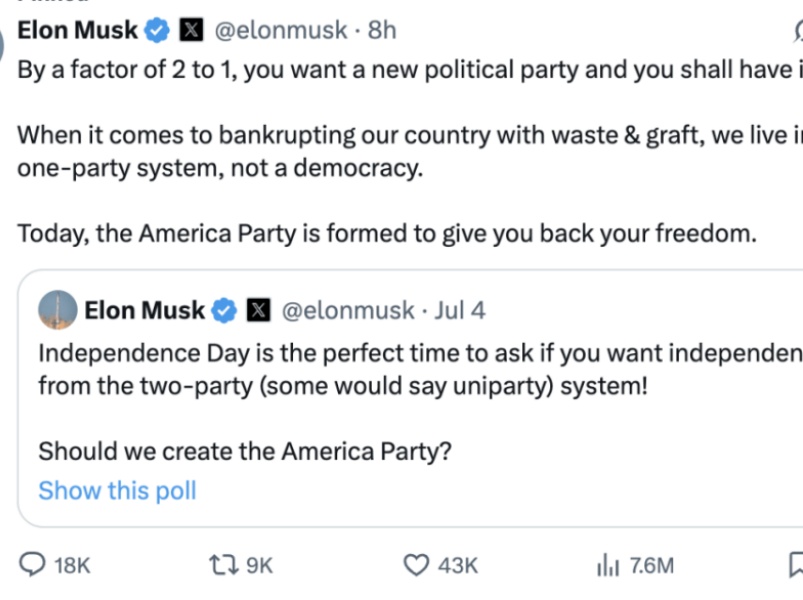Click the X affiliation badge in the quoted tweet

click(258, 310)
